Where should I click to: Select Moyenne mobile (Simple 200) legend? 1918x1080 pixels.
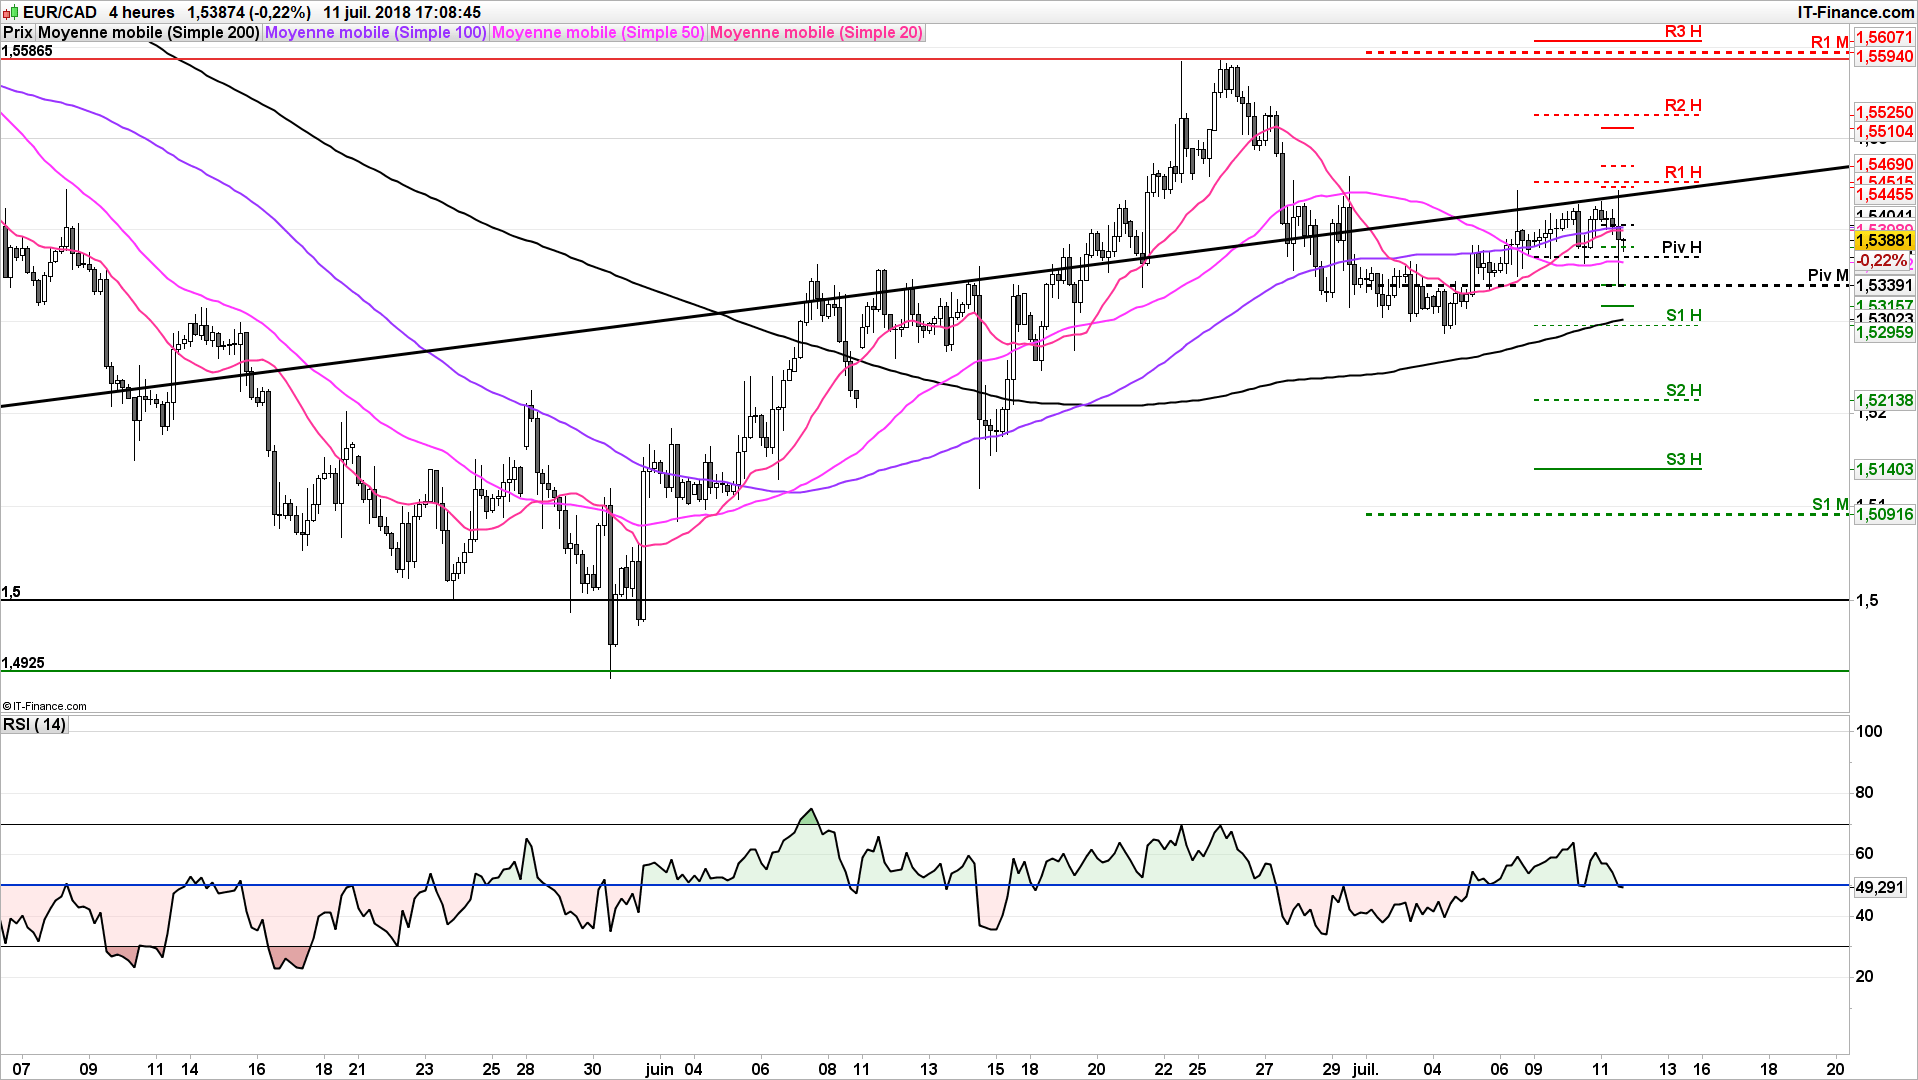pos(148,33)
